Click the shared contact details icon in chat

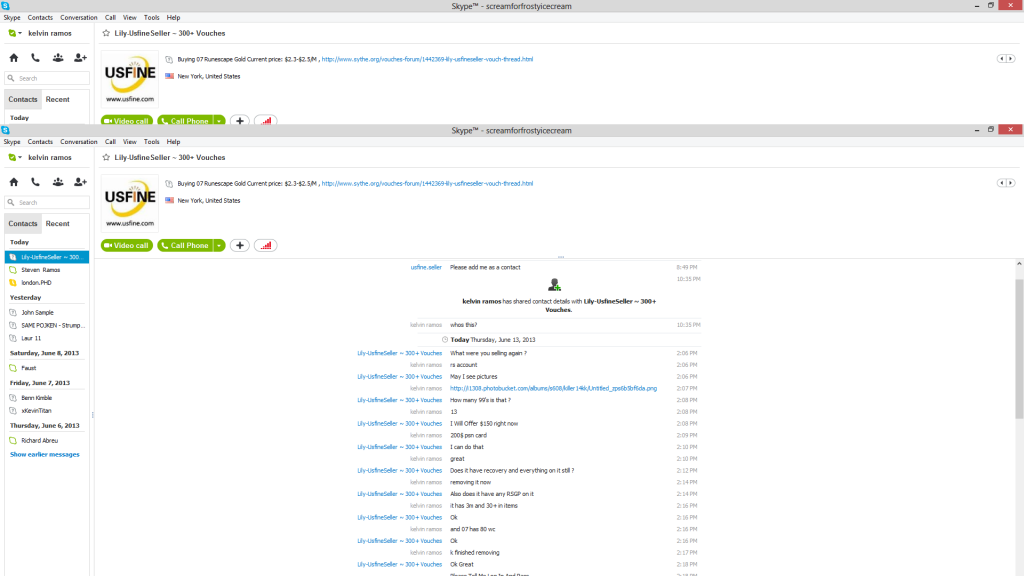[554, 285]
